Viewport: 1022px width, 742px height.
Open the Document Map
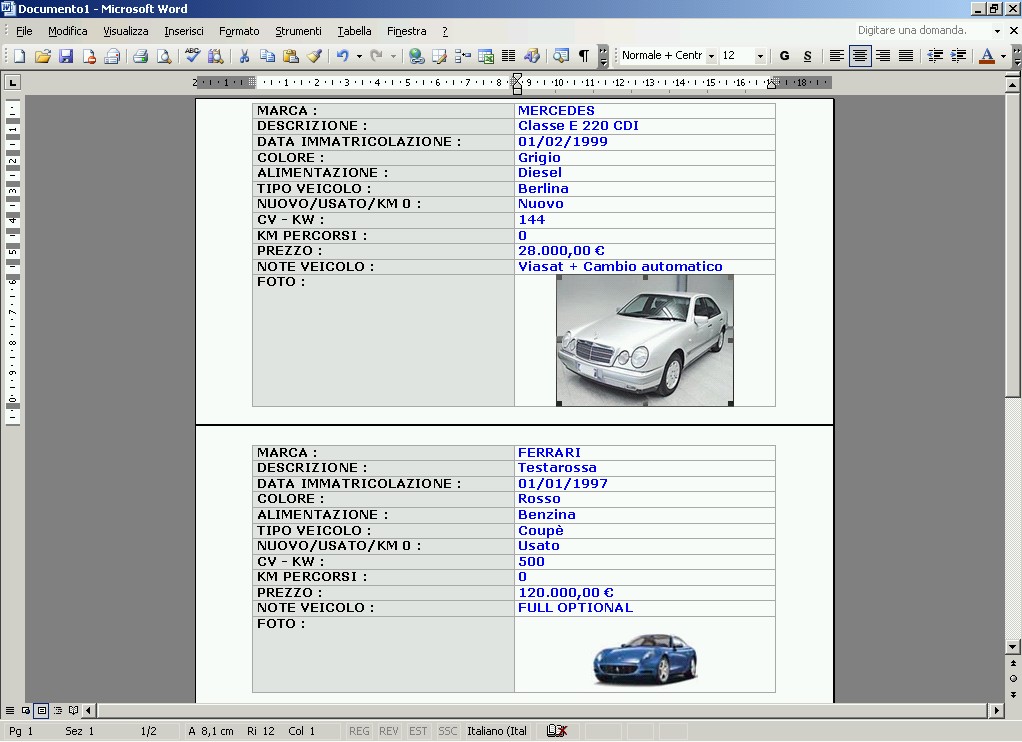[x=561, y=56]
